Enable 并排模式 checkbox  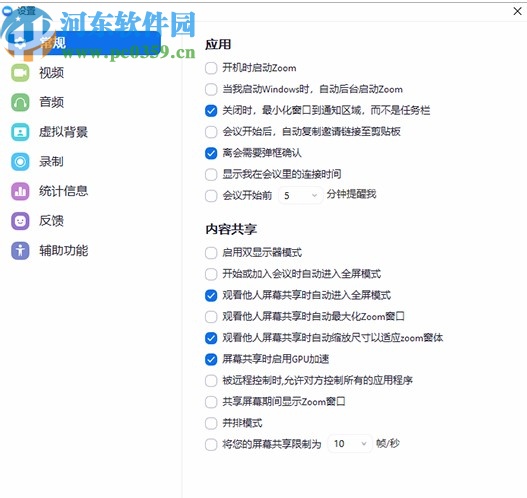[211, 423]
